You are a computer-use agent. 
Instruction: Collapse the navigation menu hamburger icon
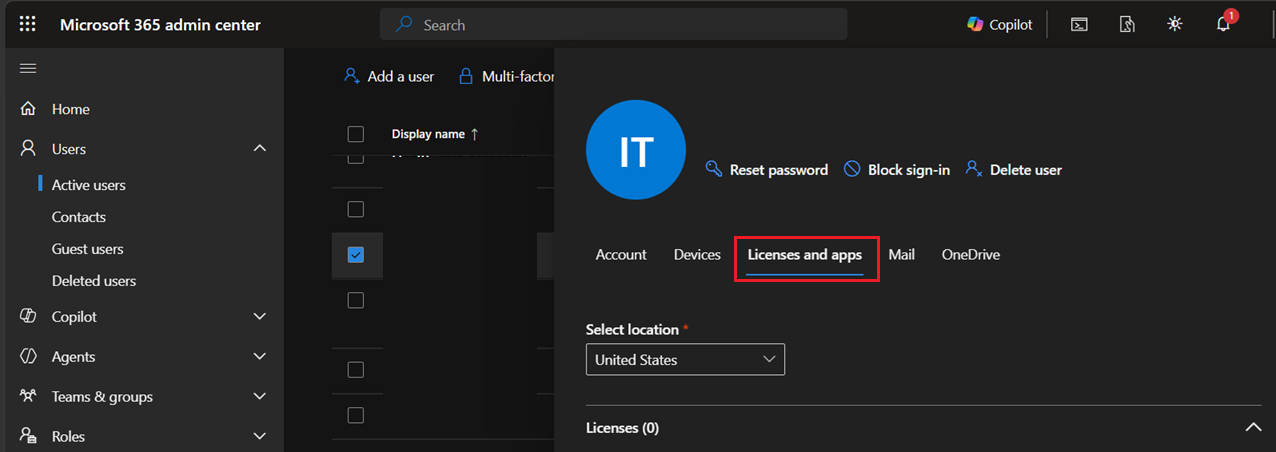click(28, 68)
